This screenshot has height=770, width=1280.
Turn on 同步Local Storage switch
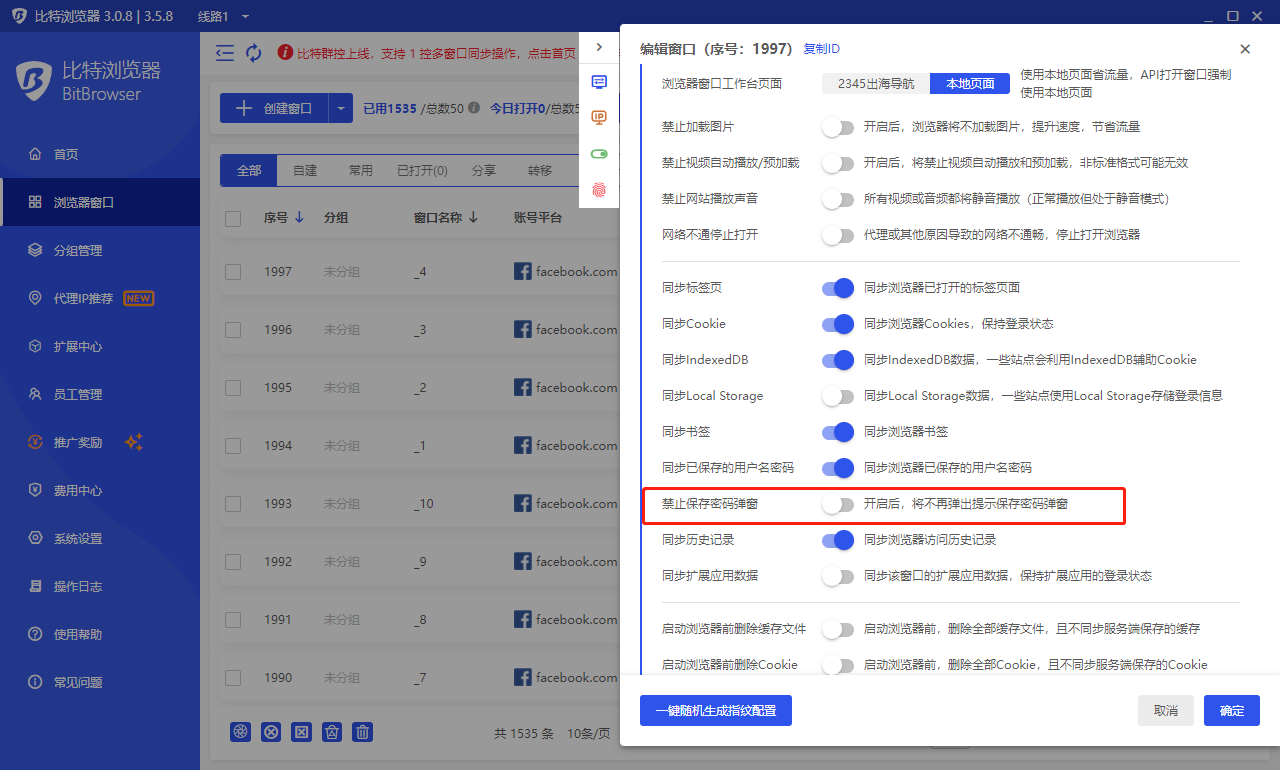tap(837, 396)
